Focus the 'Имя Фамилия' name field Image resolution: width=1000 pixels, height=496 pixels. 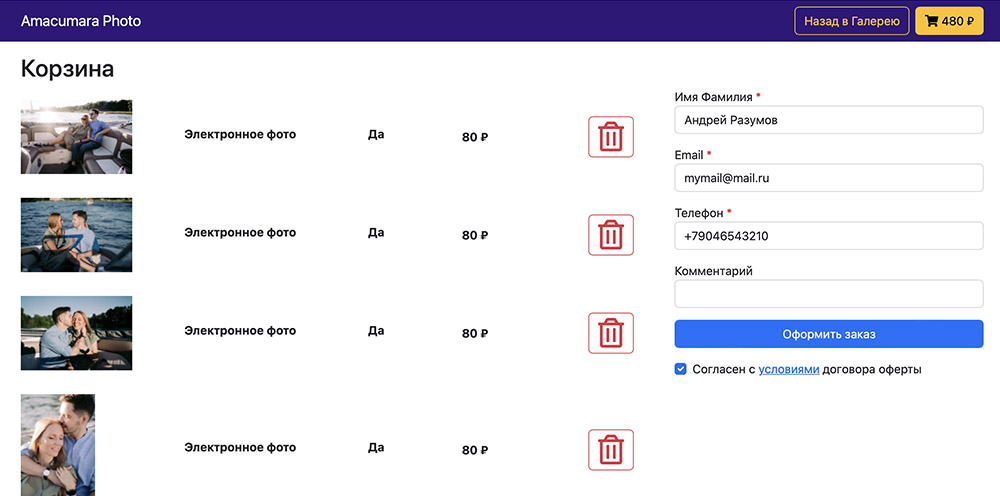point(828,120)
